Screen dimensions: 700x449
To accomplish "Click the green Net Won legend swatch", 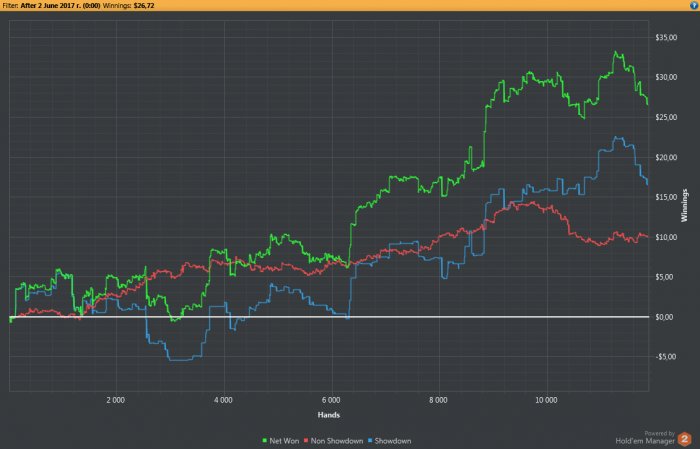I will [264, 441].
